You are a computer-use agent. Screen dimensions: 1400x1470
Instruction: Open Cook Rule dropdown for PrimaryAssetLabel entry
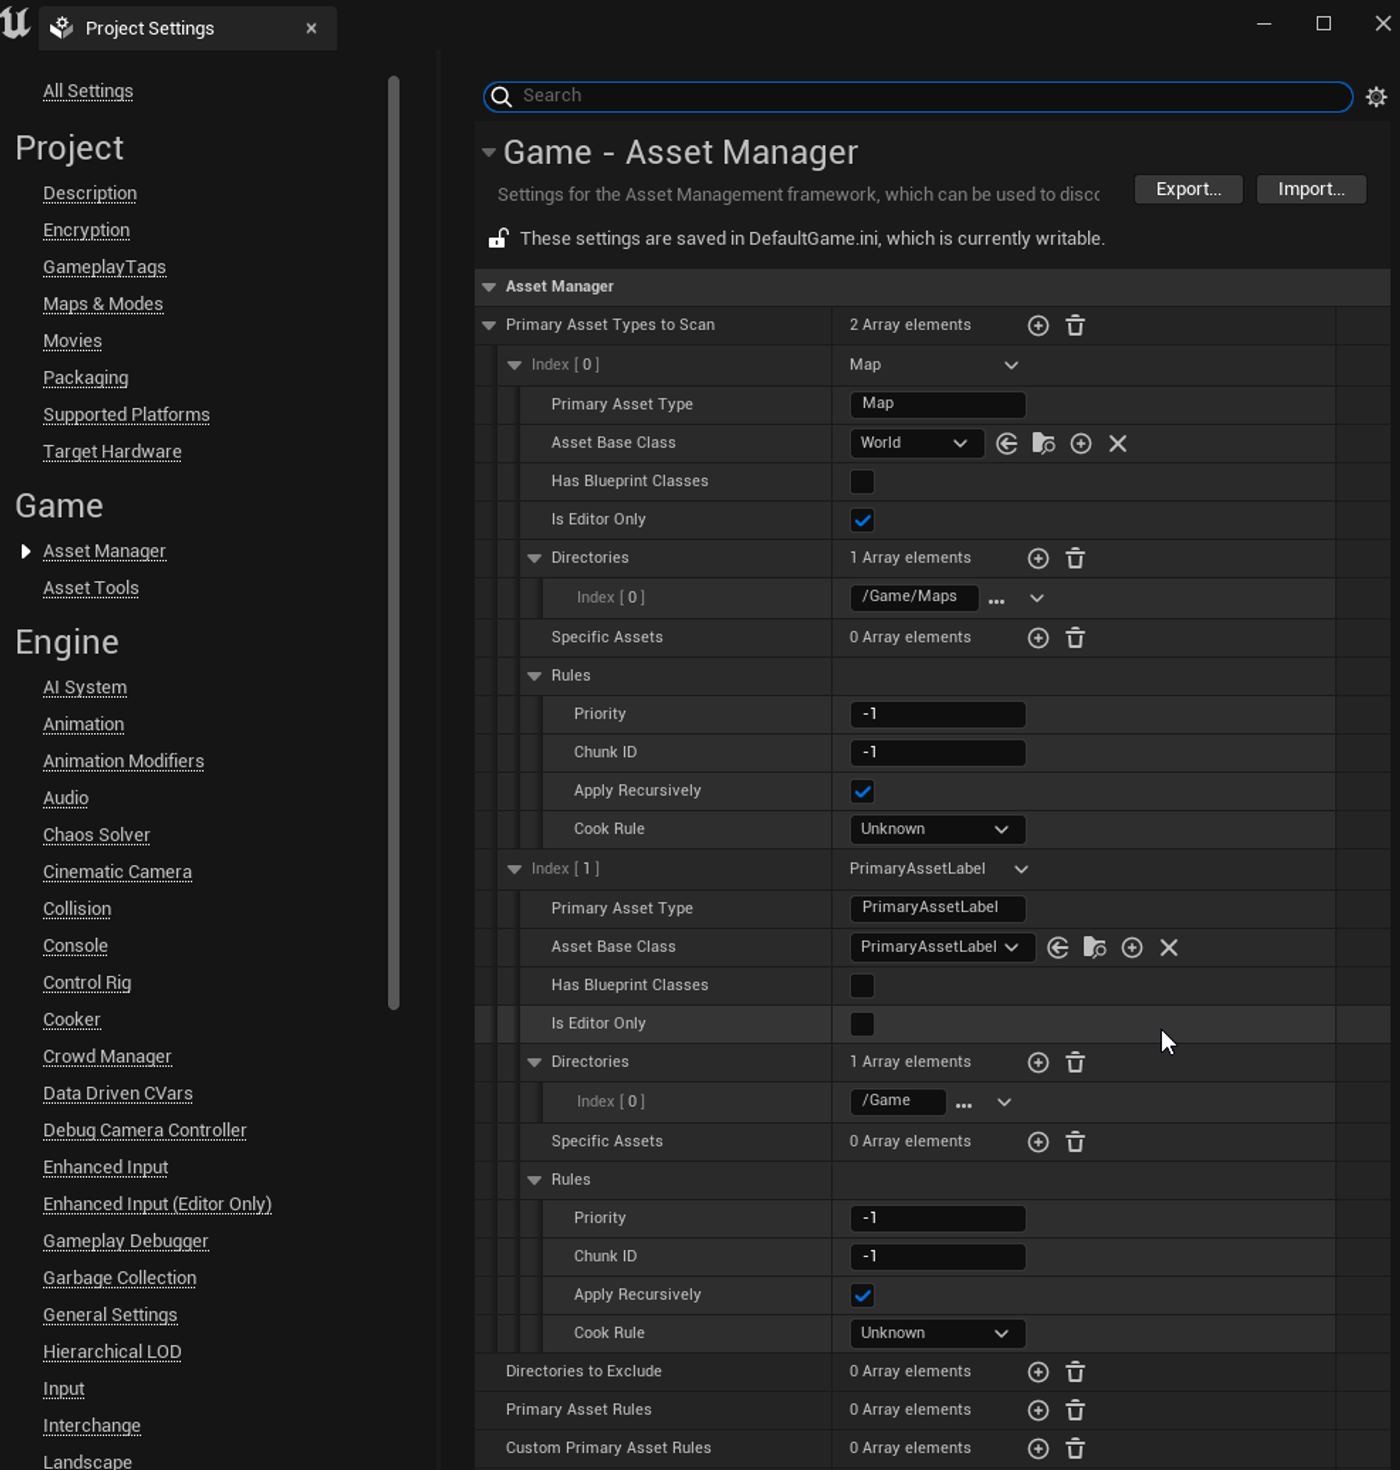937,1333
